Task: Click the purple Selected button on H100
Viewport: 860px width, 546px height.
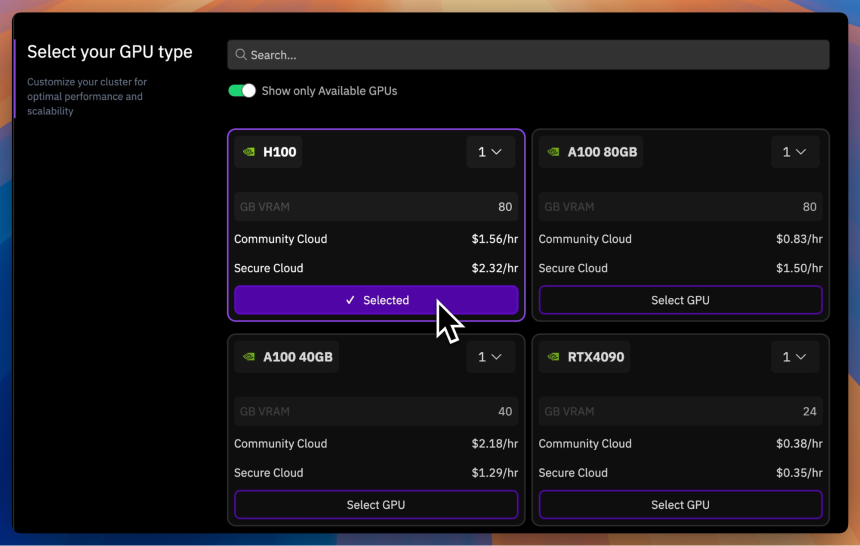Action: point(376,300)
